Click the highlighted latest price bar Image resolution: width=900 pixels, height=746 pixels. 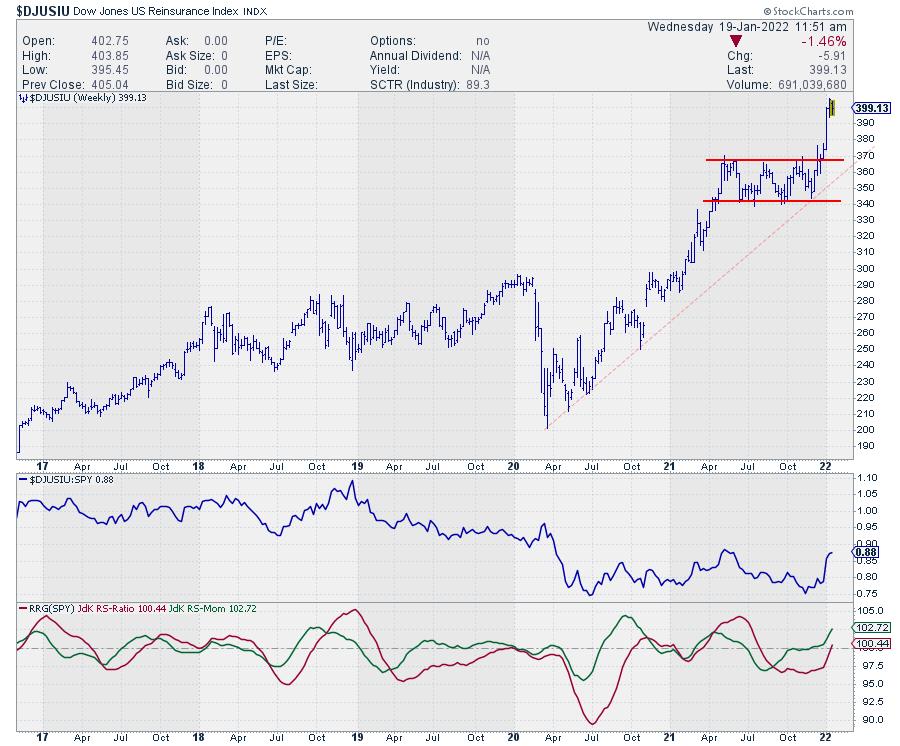pyautogui.click(x=832, y=108)
